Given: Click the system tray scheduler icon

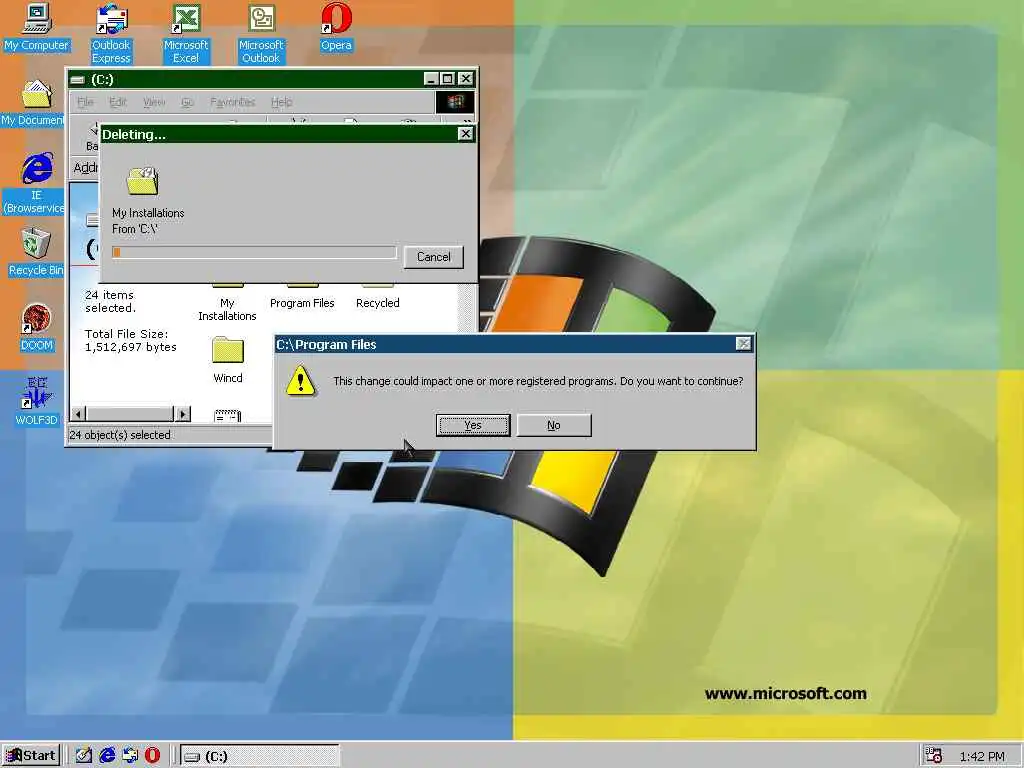Looking at the screenshot, I should pos(934,756).
